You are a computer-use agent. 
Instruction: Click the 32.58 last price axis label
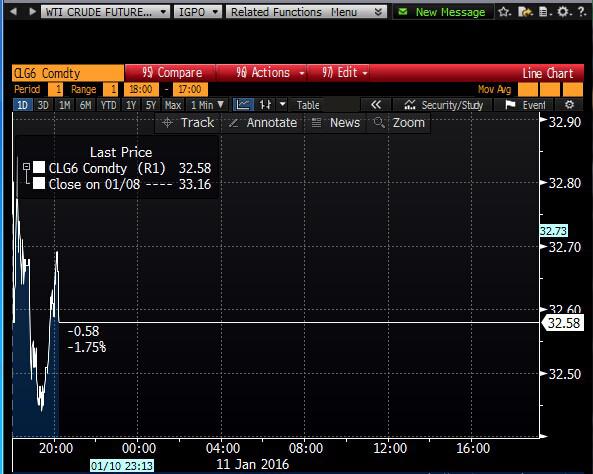pyautogui.click(x=563, y=323)
